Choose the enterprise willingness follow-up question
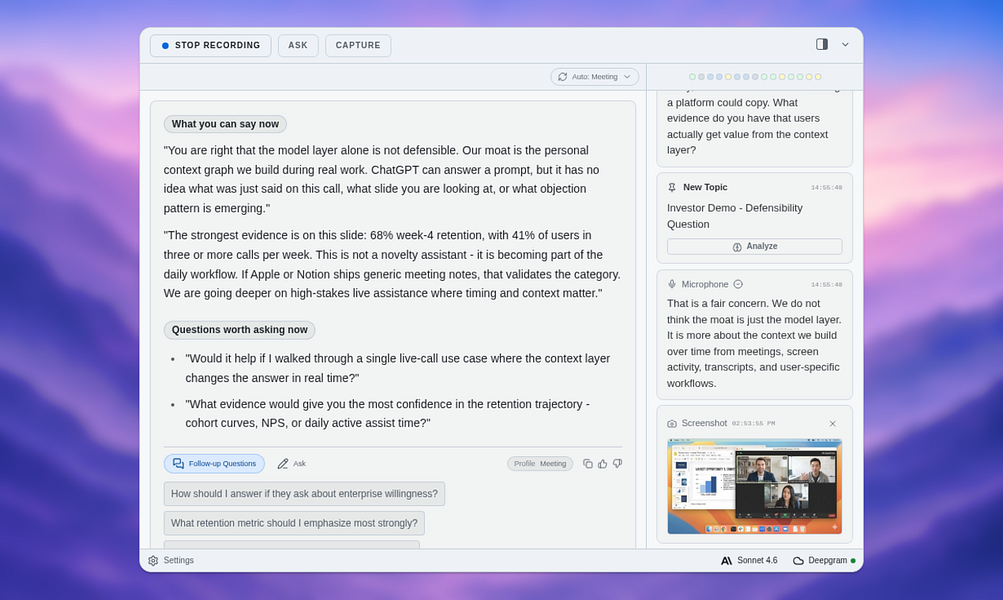 click(304, 494)
